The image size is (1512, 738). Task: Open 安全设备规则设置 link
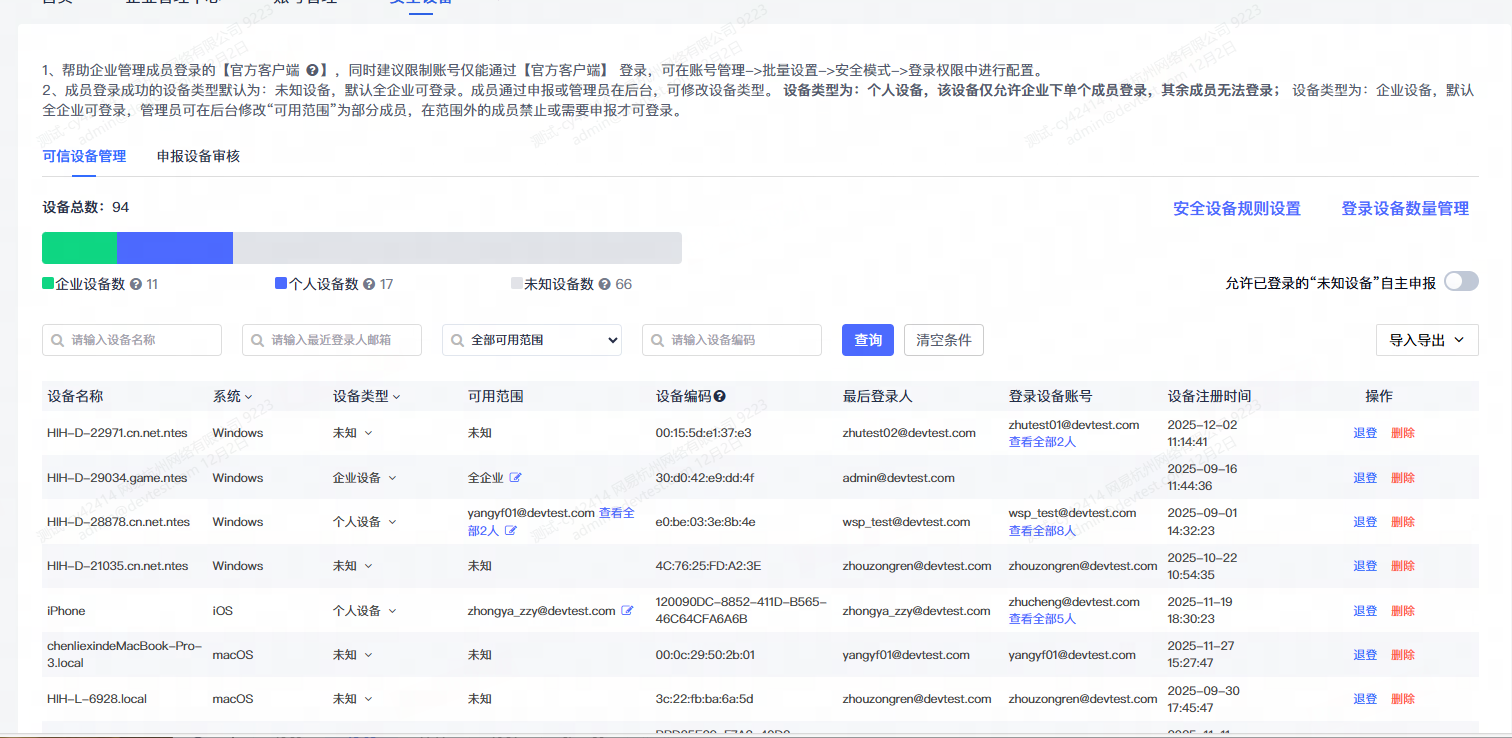coord(1237,209)
